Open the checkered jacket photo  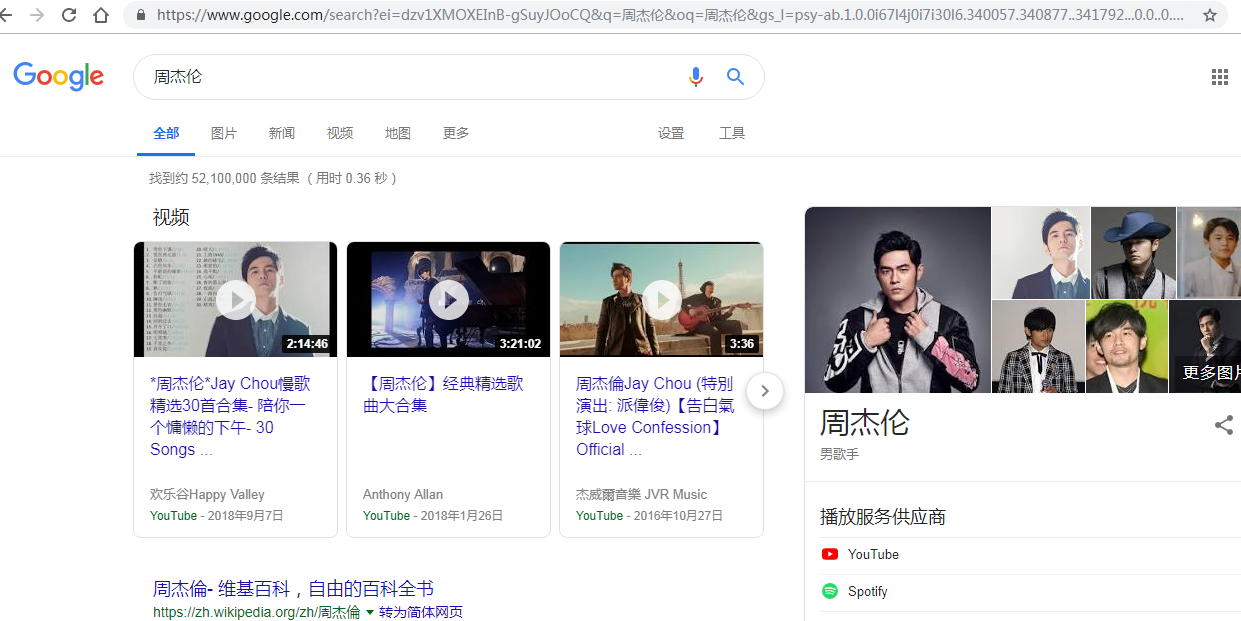(1038, 347)
